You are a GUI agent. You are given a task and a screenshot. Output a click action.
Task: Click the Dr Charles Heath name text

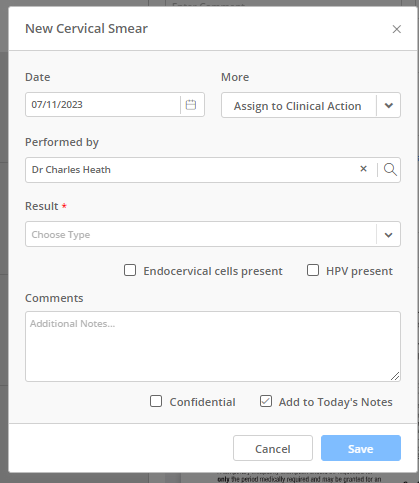[71, 170]
